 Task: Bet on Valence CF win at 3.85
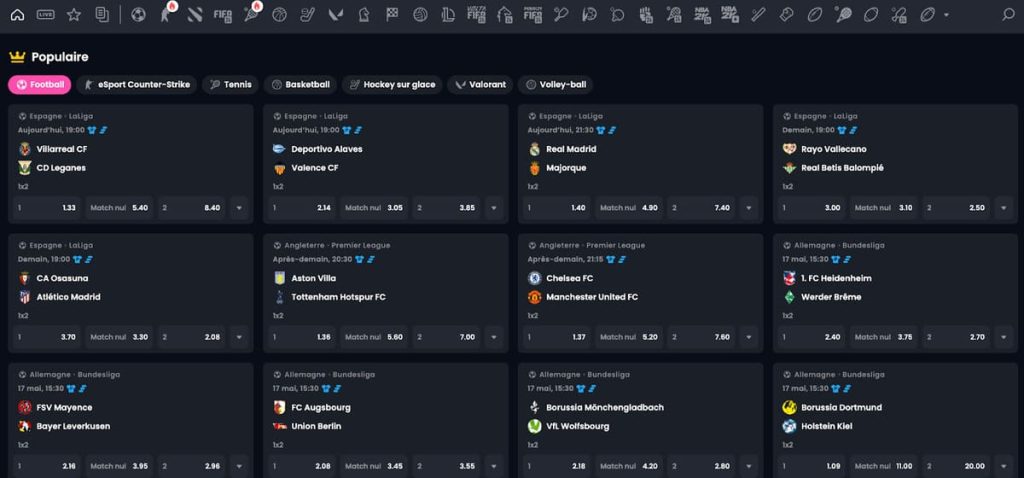click(x=446, y=208)
